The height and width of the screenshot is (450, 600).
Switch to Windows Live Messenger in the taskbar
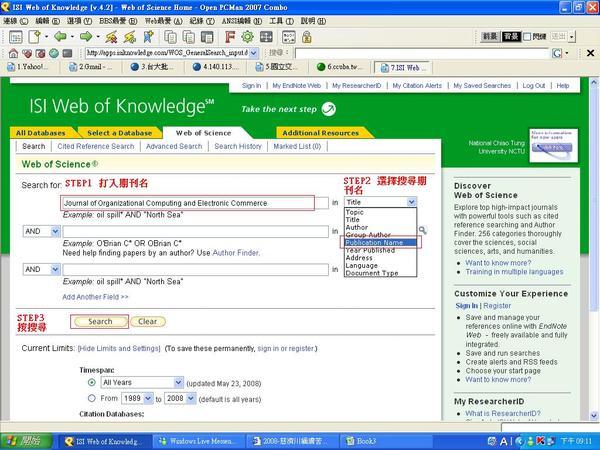click(198, 442)
